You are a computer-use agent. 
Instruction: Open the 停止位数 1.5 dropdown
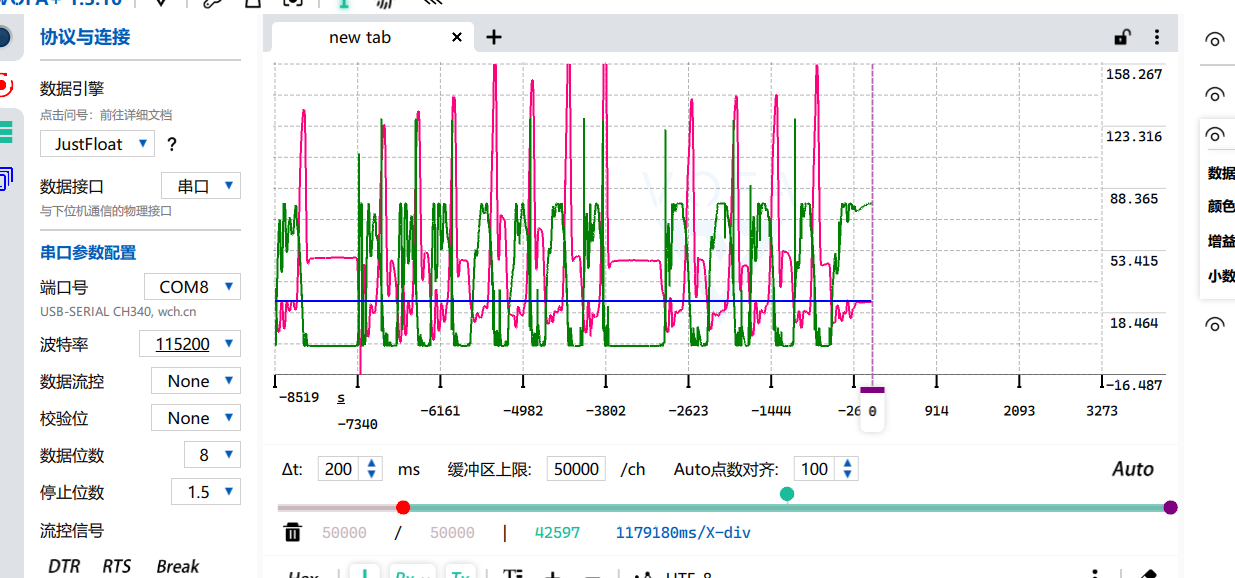coord(206,492)
